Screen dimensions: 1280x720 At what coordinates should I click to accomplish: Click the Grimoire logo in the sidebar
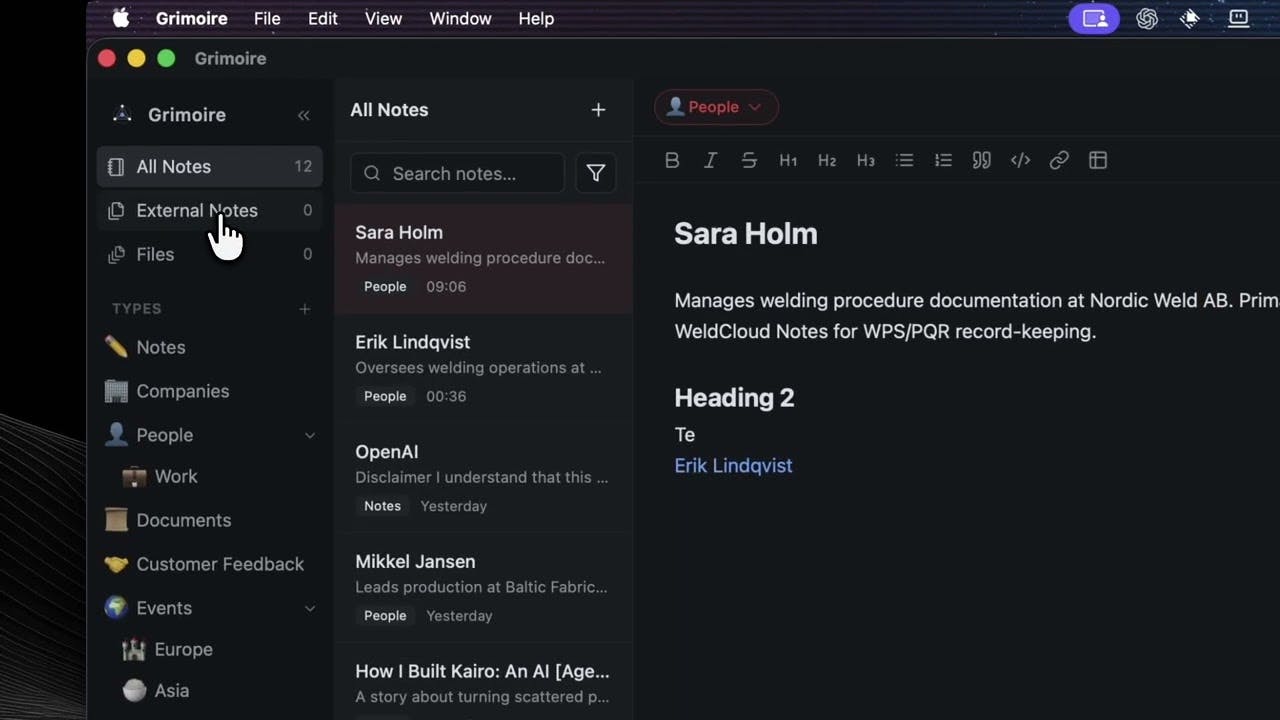click(122, 114)
